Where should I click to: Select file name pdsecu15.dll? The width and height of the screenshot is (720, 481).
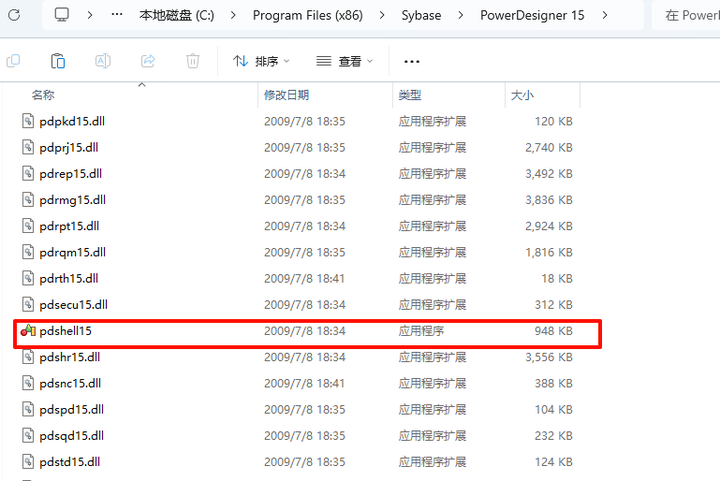[x=73, y=305]
